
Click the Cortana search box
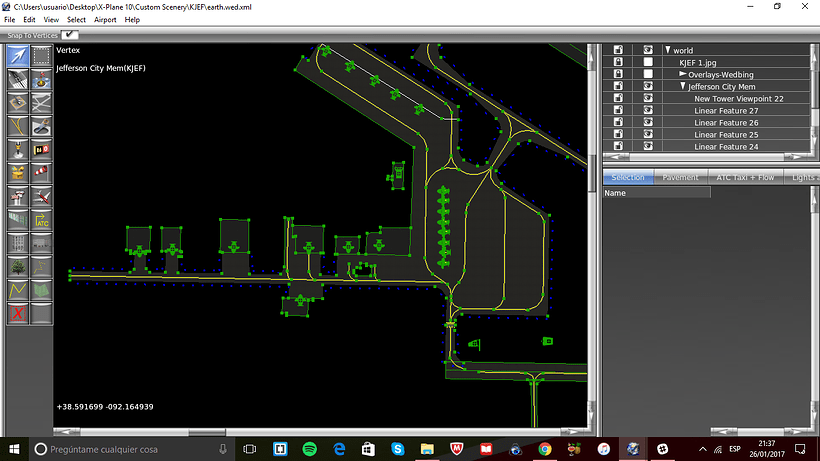tap(130, 449)
